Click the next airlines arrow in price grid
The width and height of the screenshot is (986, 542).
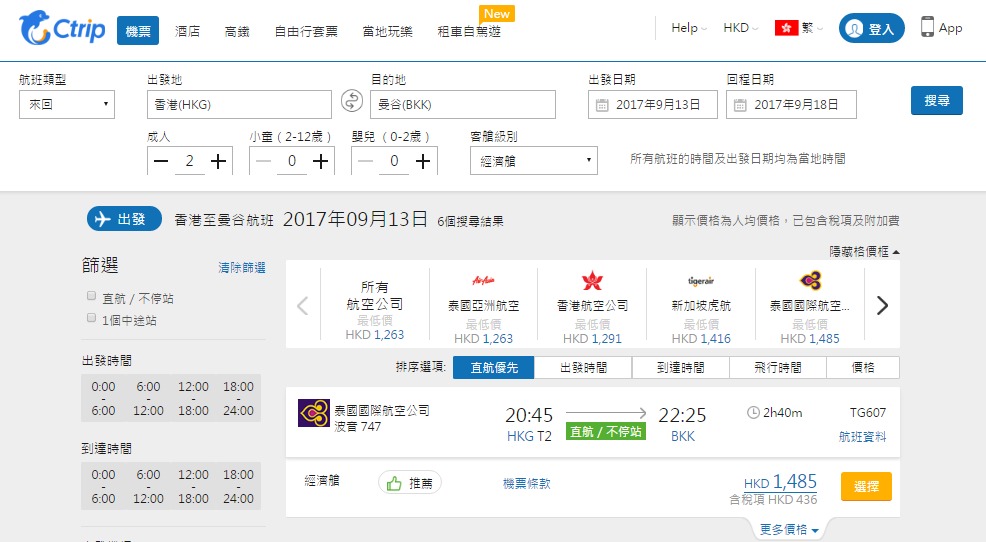(x=881, y=306)
